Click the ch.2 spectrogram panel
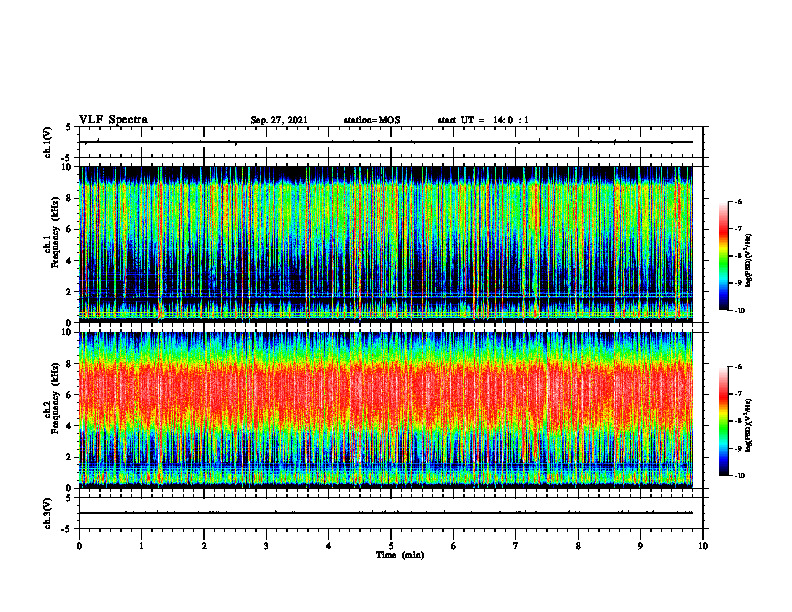Screen dimensions: 792x612 (386, 410)
